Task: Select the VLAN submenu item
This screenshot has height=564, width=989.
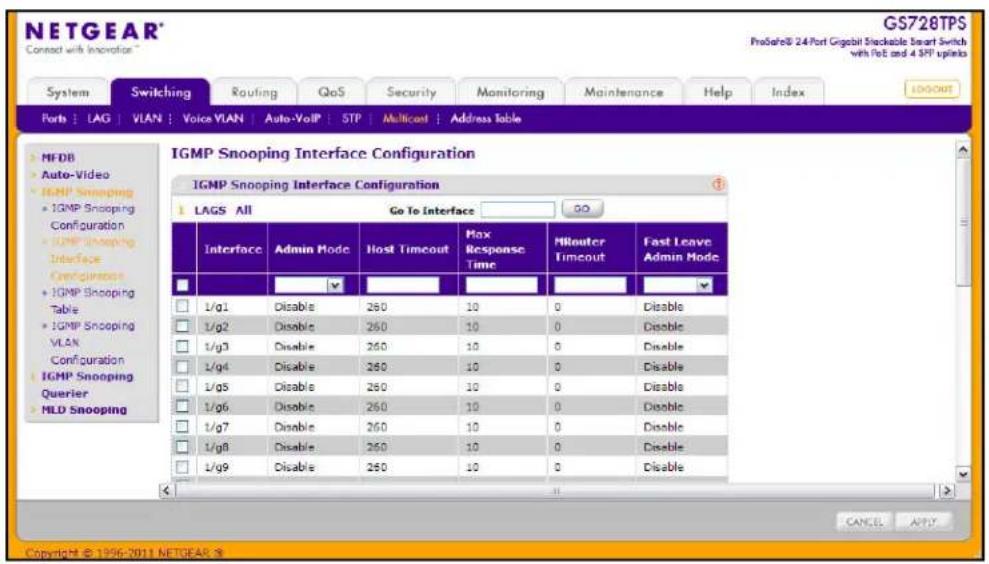Action: click(x=147, y=119)
